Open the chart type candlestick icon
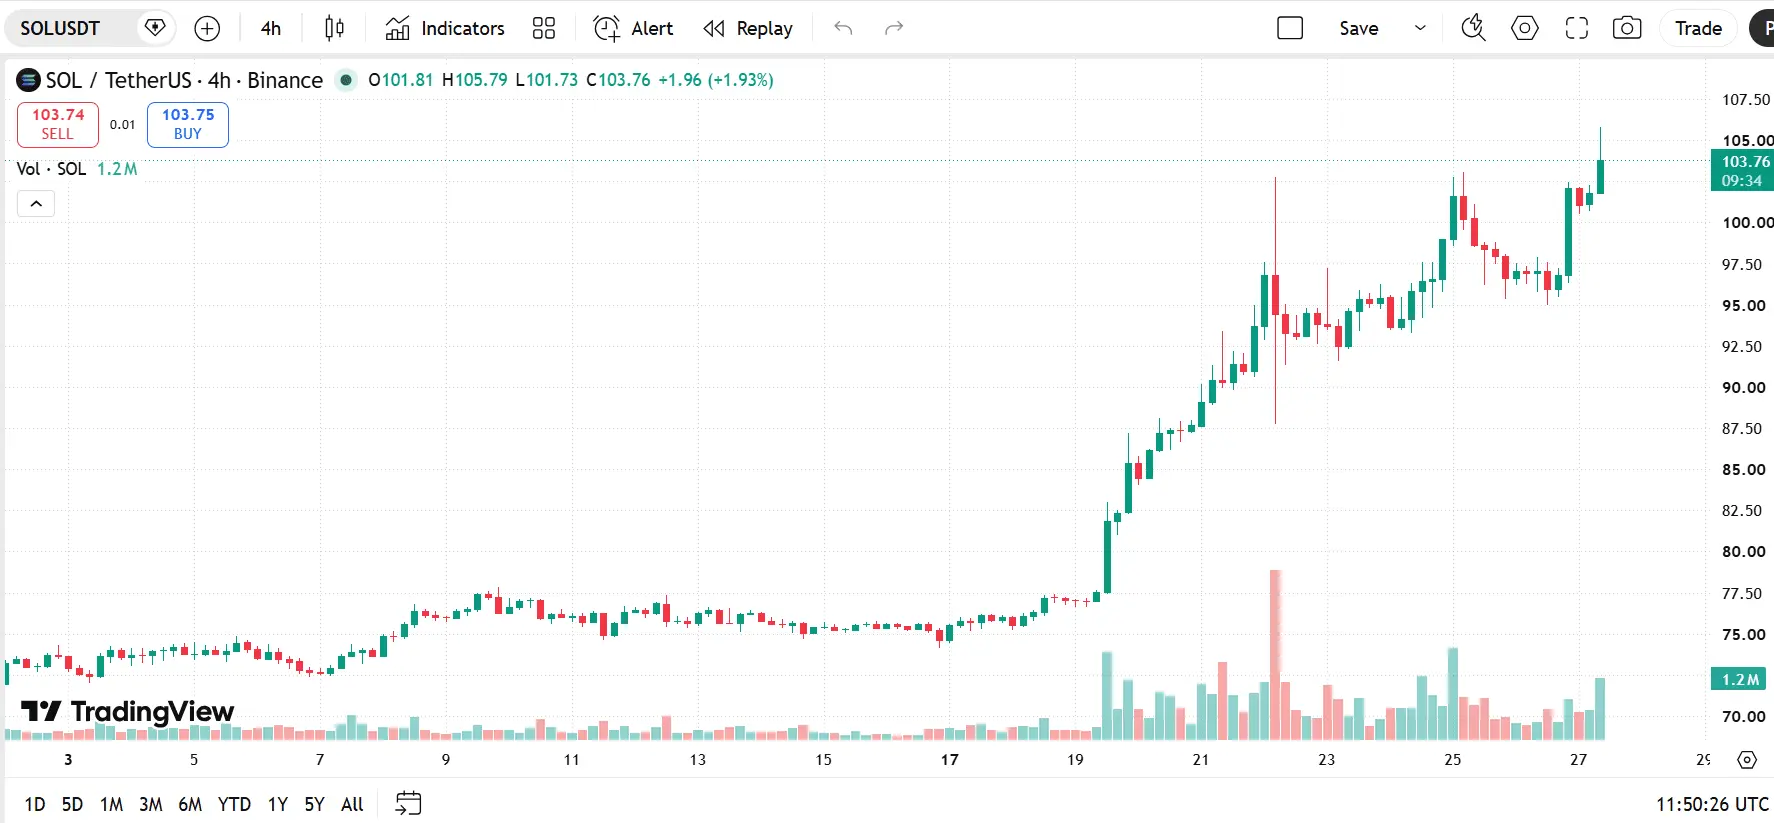 (x=335, y=28)
